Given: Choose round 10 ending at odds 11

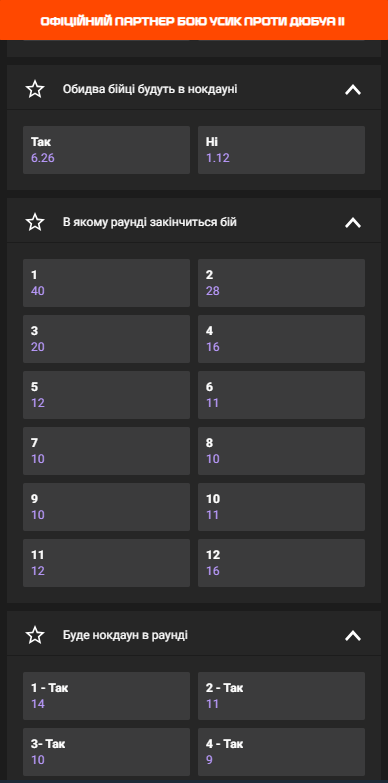Looking at the screenshot, I should click(281, 506).
